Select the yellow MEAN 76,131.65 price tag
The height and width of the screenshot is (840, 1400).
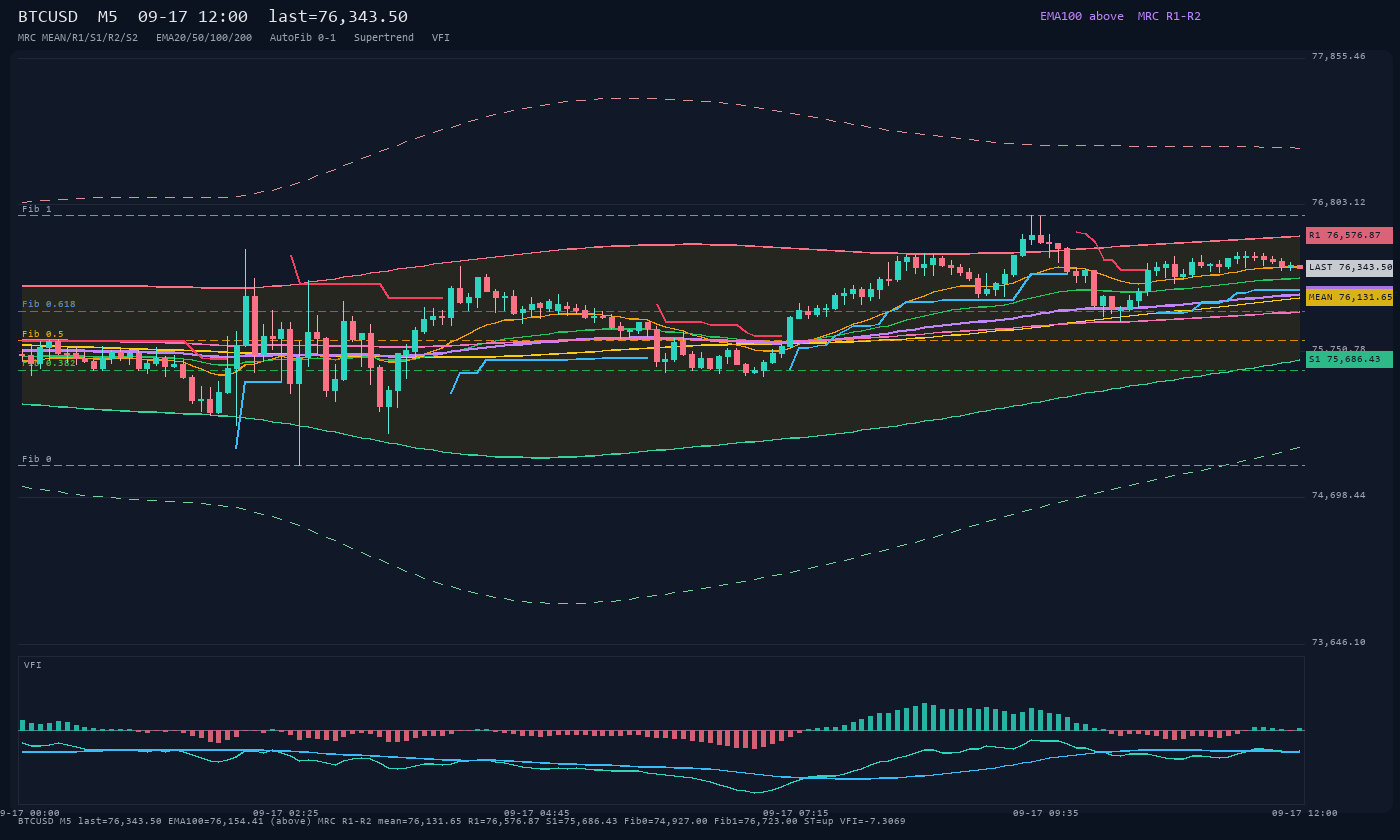(x=1349, y=297)
